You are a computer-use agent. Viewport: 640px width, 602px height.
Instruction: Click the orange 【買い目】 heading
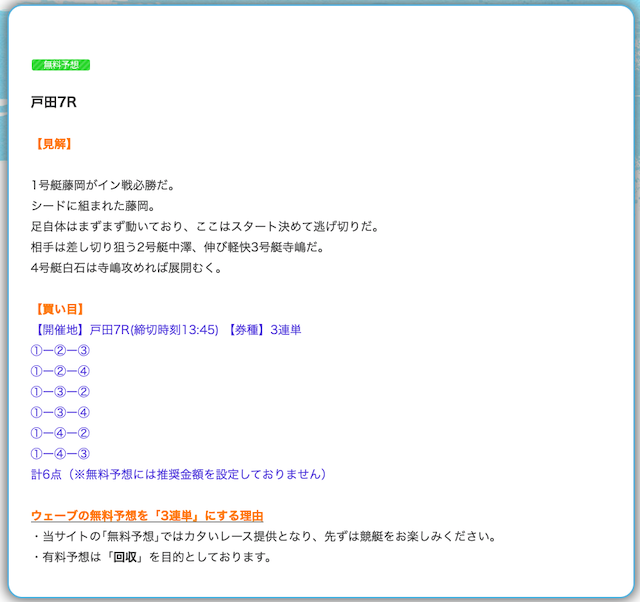click(60, 309)
